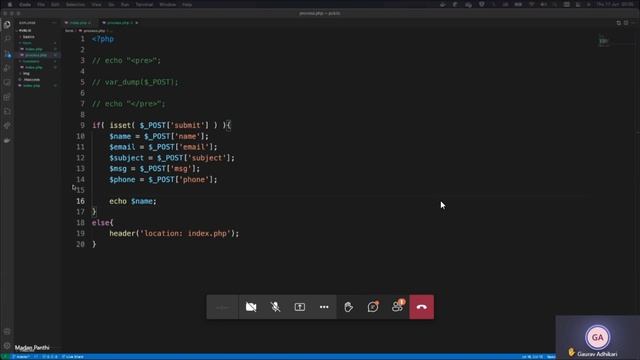Open editor more actions at top right

tap(633, 23)
